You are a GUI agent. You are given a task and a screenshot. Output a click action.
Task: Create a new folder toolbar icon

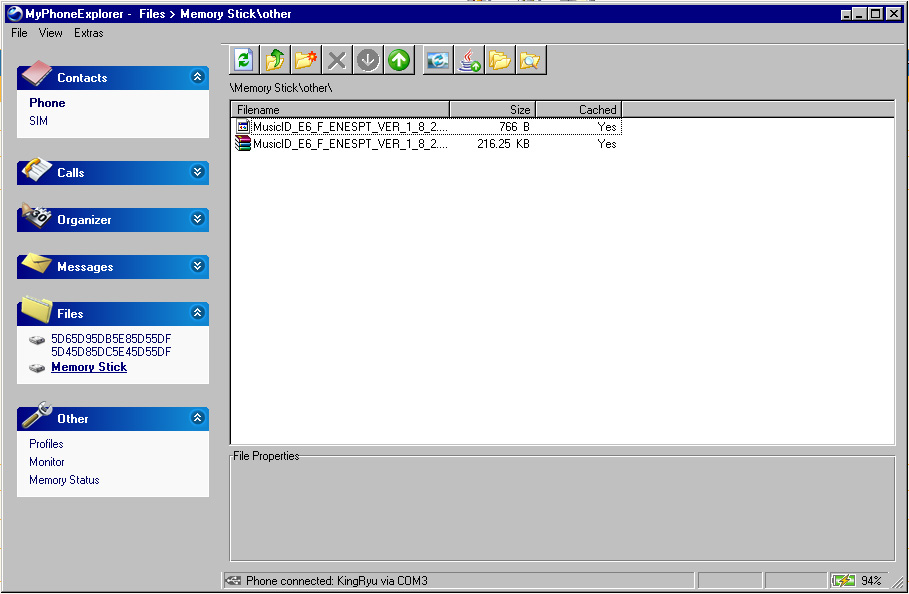(306, 61)
